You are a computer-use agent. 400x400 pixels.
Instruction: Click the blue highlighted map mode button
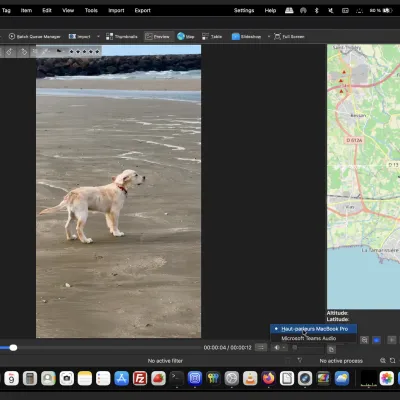(x=376, y=340)
